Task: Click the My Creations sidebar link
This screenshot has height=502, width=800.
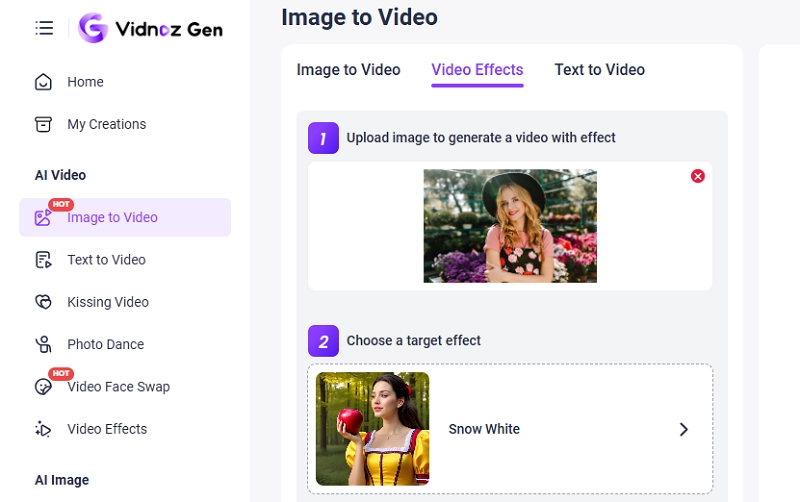Action: click(106, 125)
